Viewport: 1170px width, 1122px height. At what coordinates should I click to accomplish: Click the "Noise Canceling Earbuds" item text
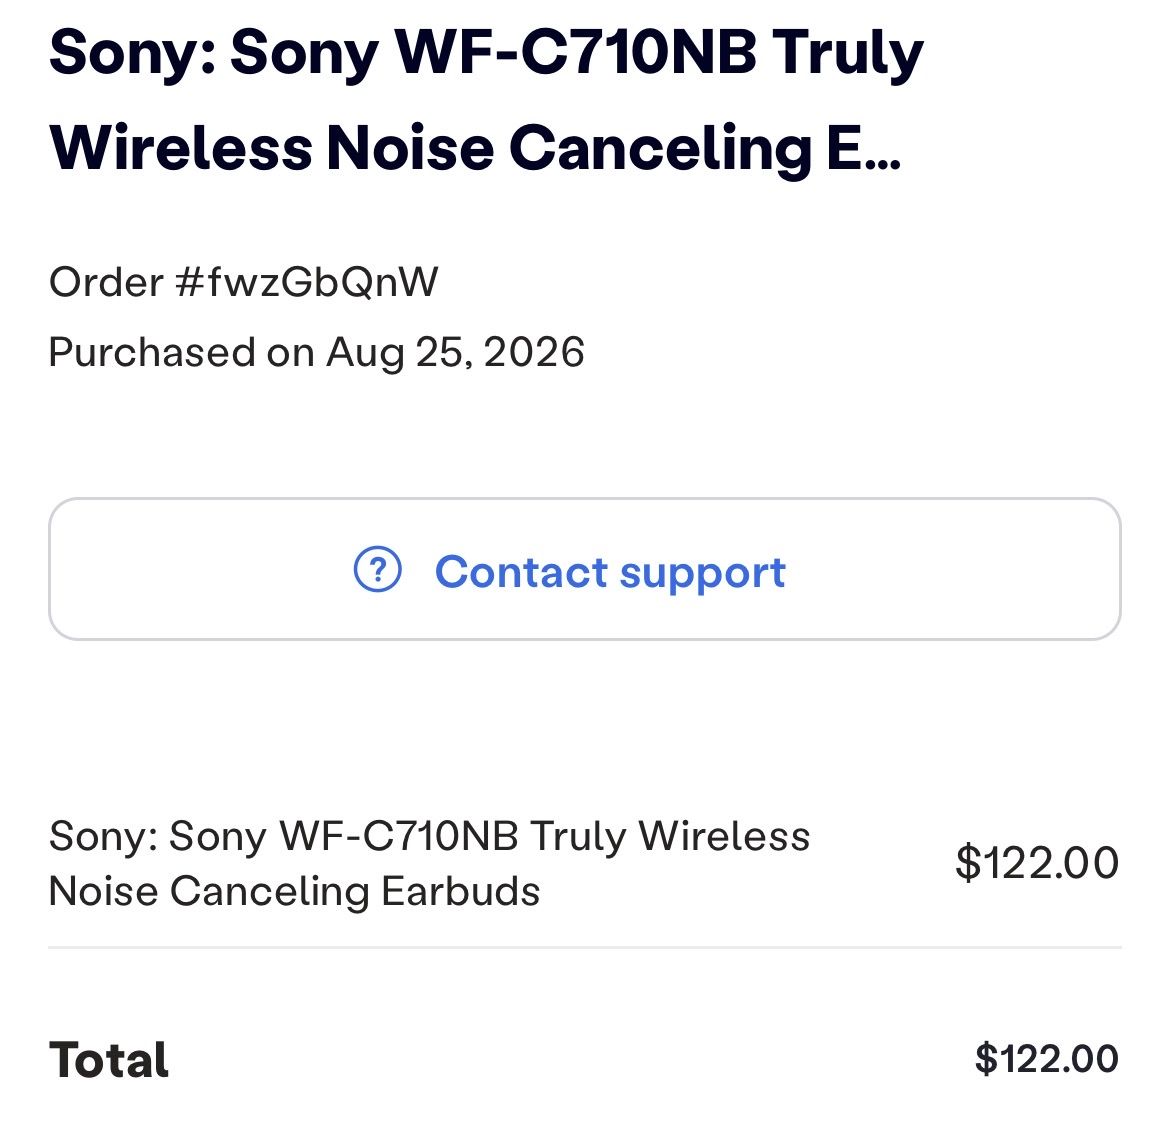[294, 891]
